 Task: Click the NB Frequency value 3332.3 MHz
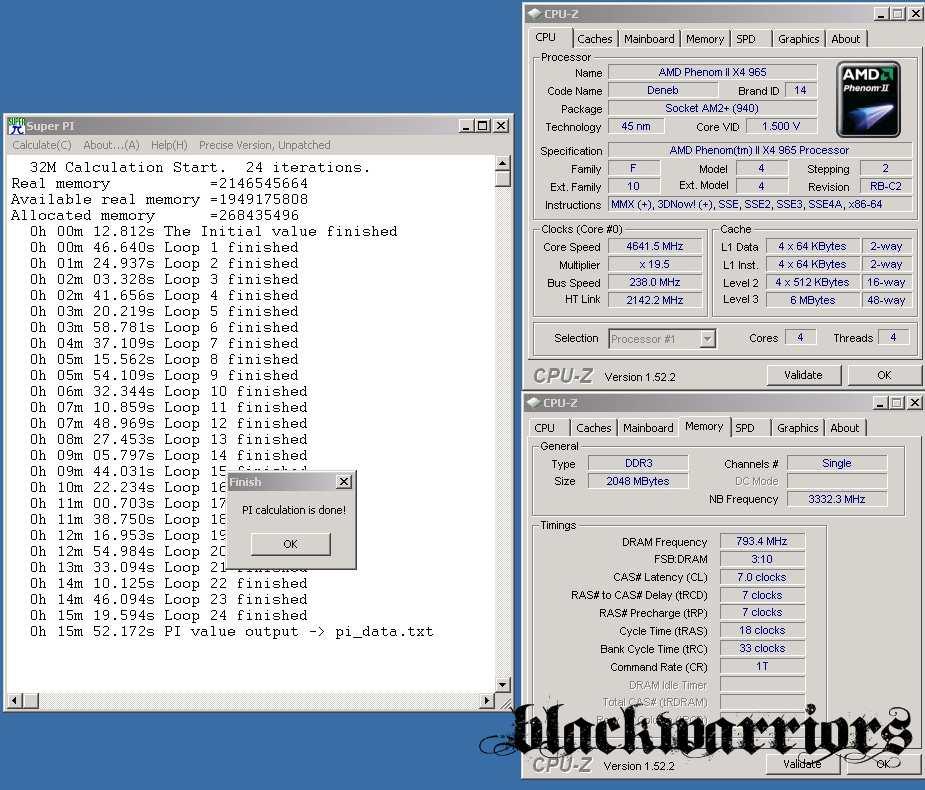(x=837, y=499)
